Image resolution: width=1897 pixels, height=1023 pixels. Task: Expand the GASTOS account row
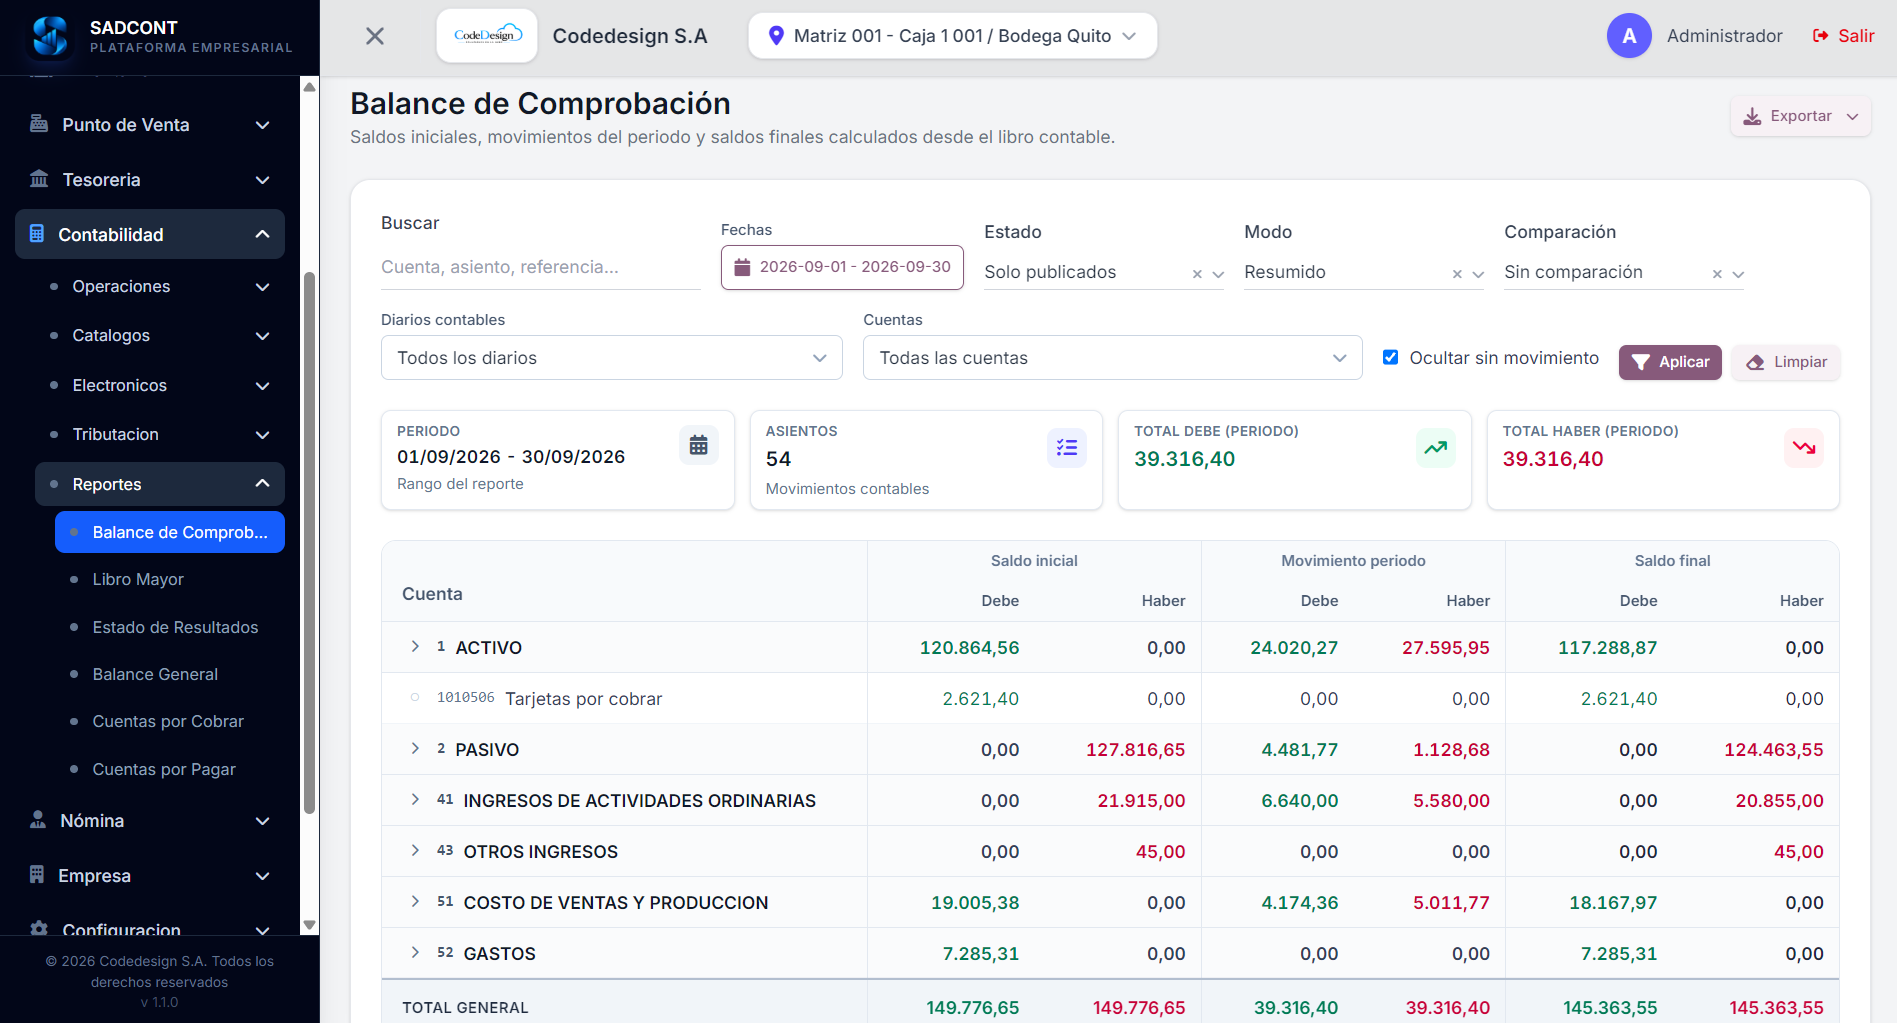(x=415, y=953)
